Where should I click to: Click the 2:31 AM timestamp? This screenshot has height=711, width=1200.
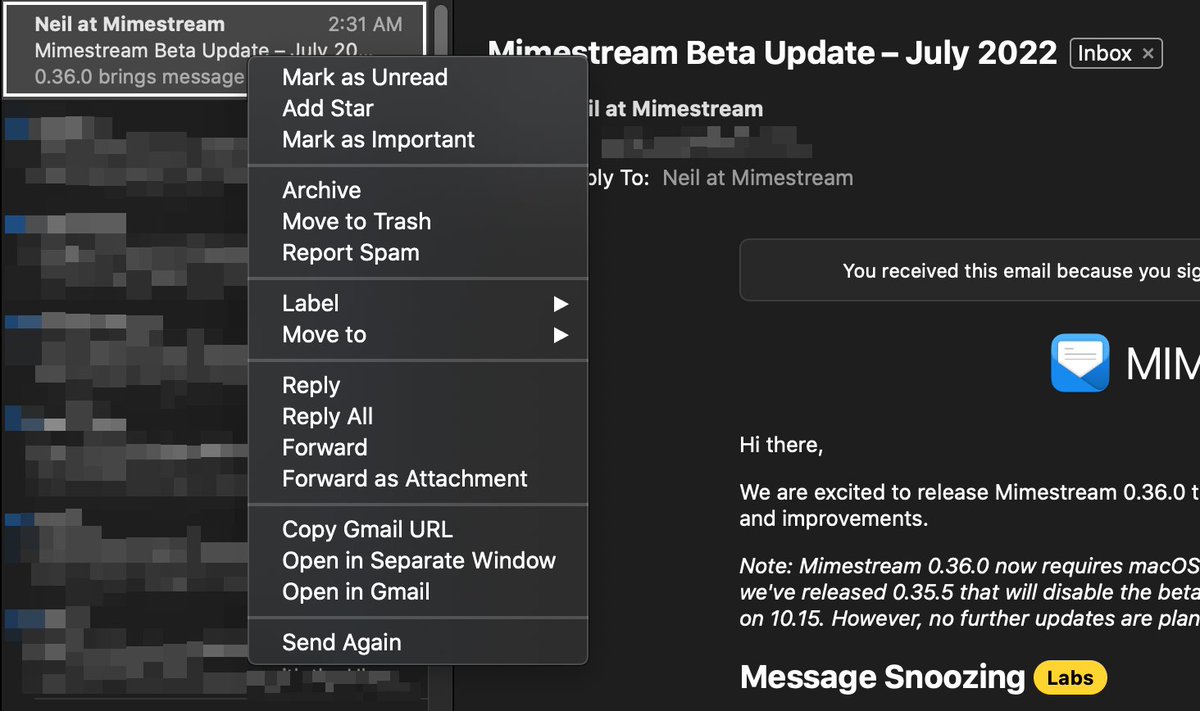pos(365,24)
